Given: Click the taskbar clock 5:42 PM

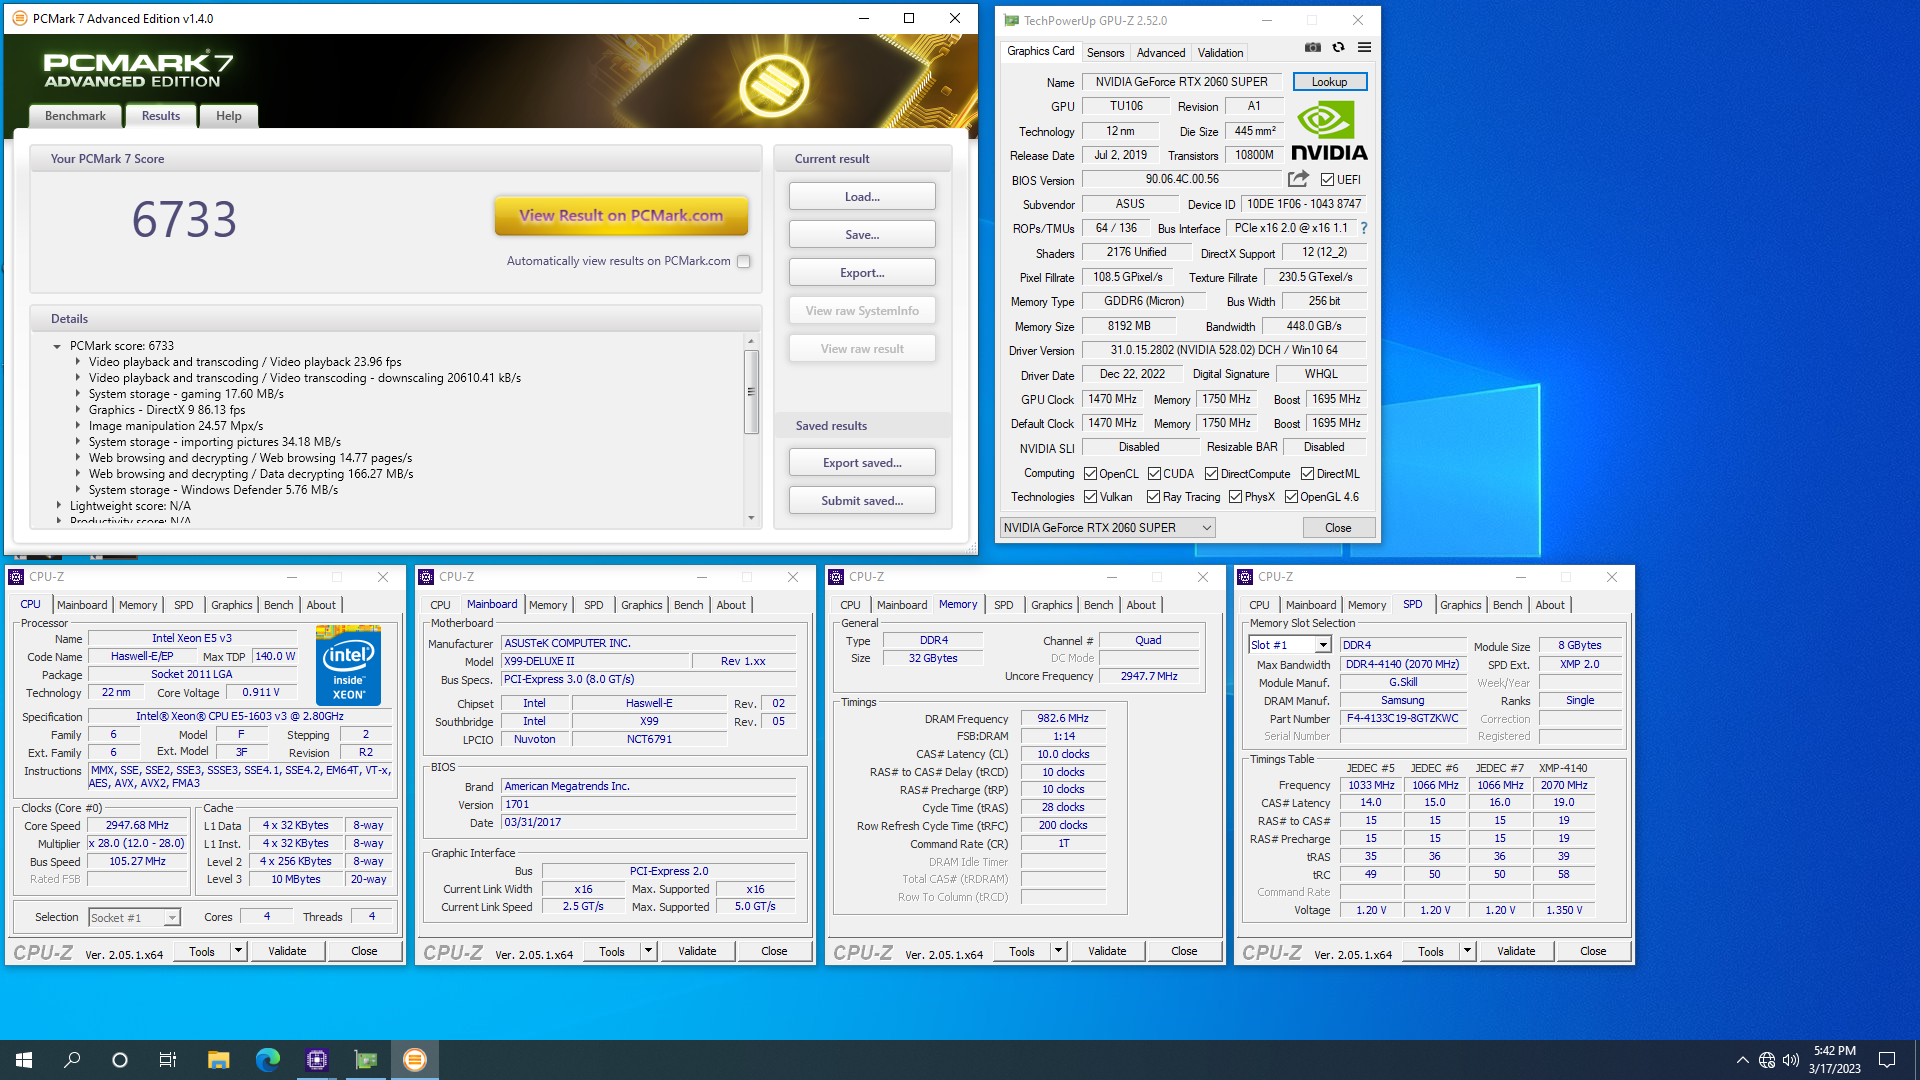Looking at the screenshot, I should [x=1834, y=1051].
